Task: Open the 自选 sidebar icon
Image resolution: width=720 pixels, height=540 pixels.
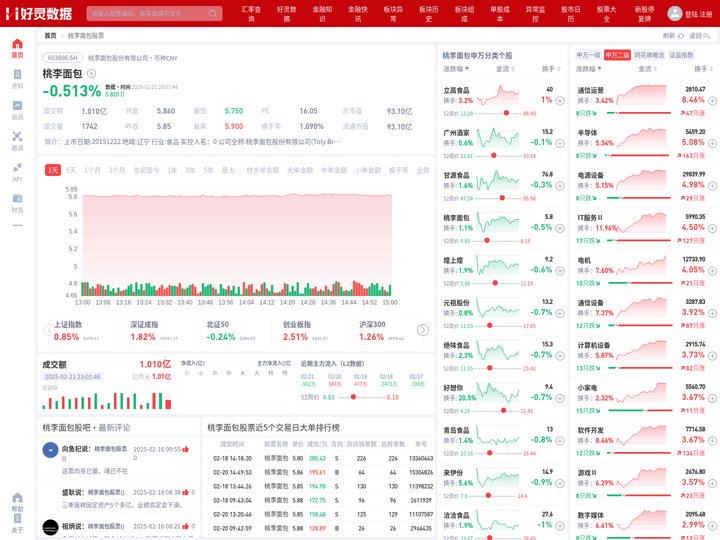Action: tap(17, 110)
